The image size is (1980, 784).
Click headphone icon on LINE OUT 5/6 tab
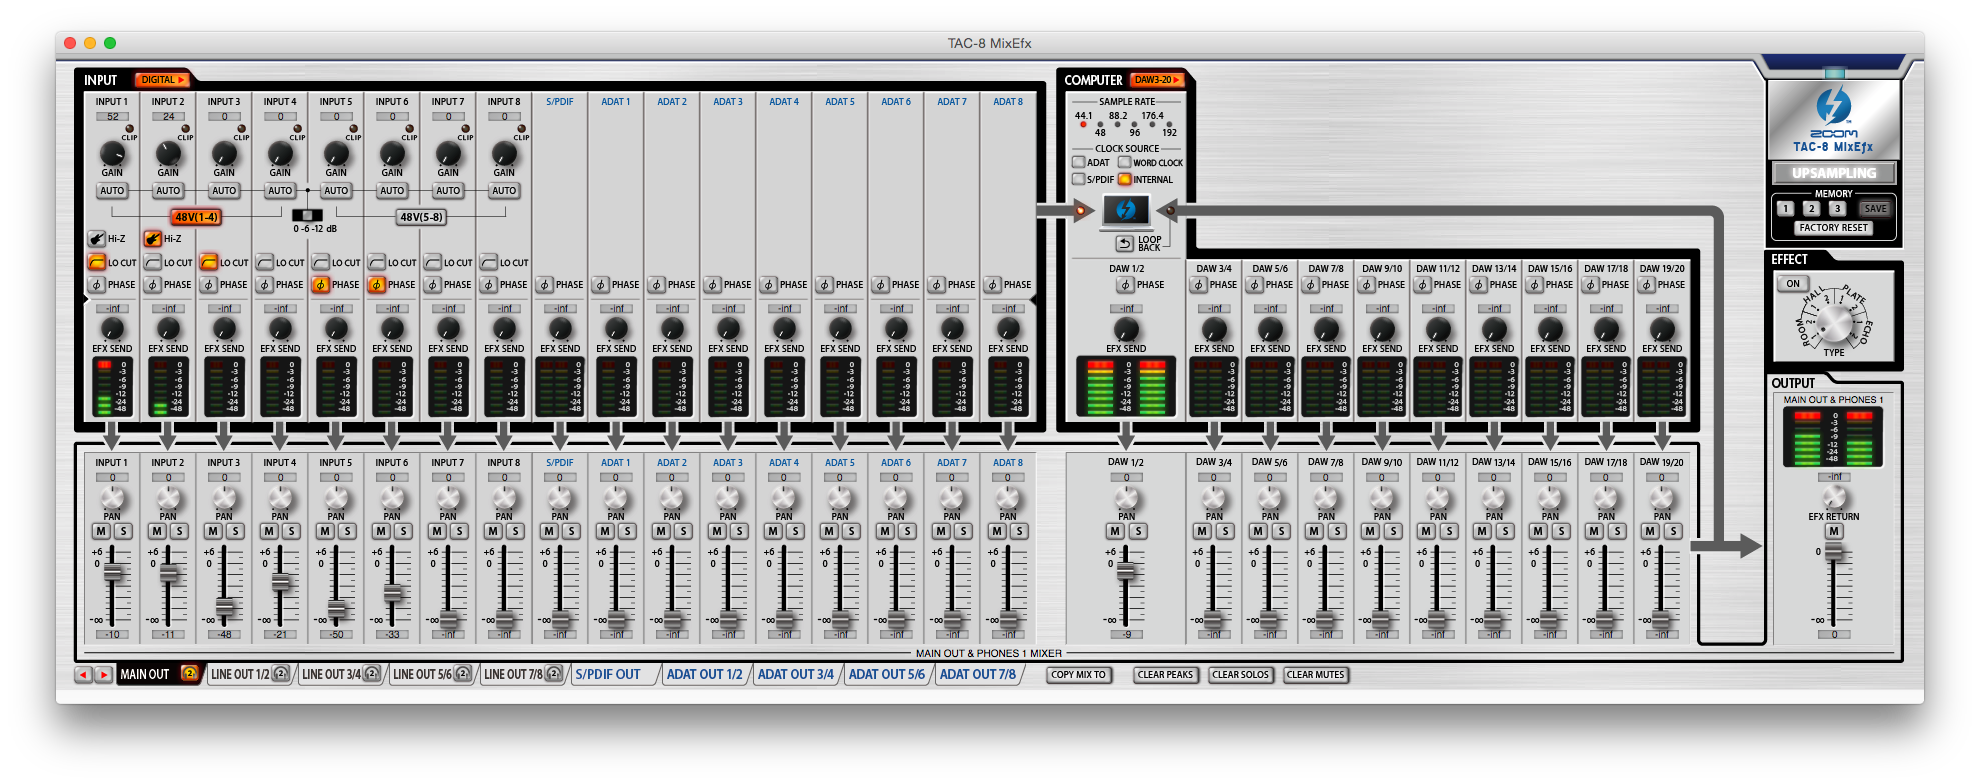(x=463, y=674)
